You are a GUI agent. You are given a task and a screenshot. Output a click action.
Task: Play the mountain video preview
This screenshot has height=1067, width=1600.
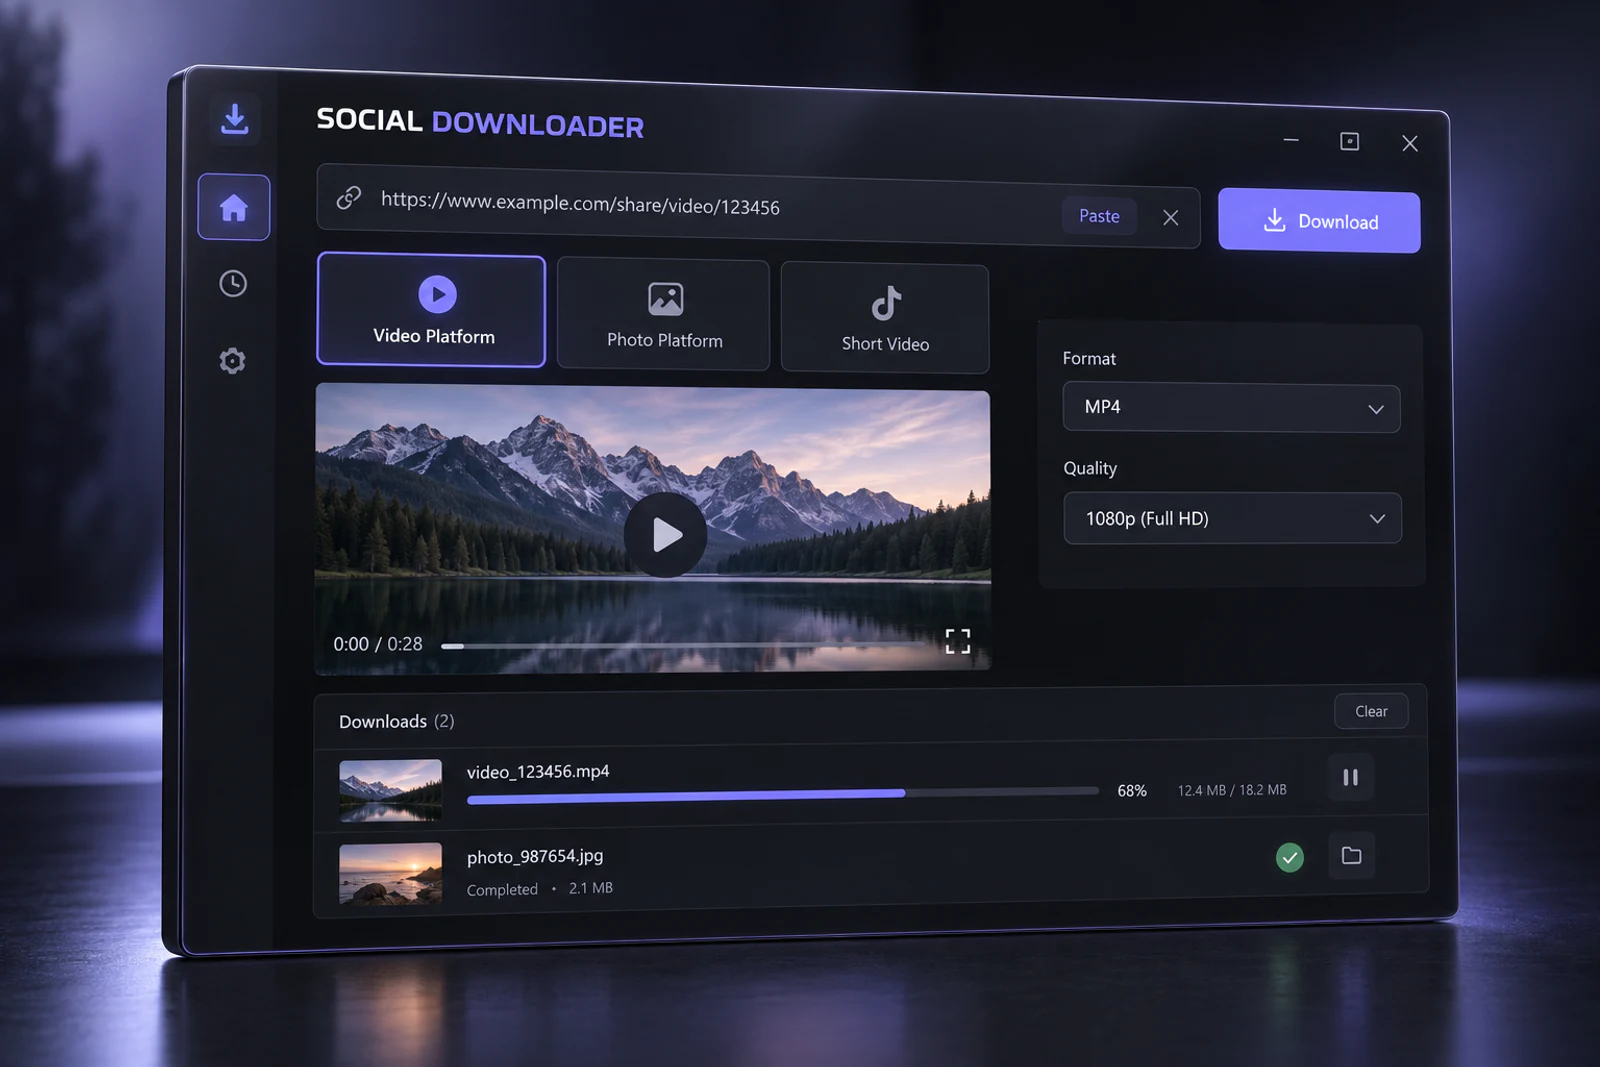666,535
